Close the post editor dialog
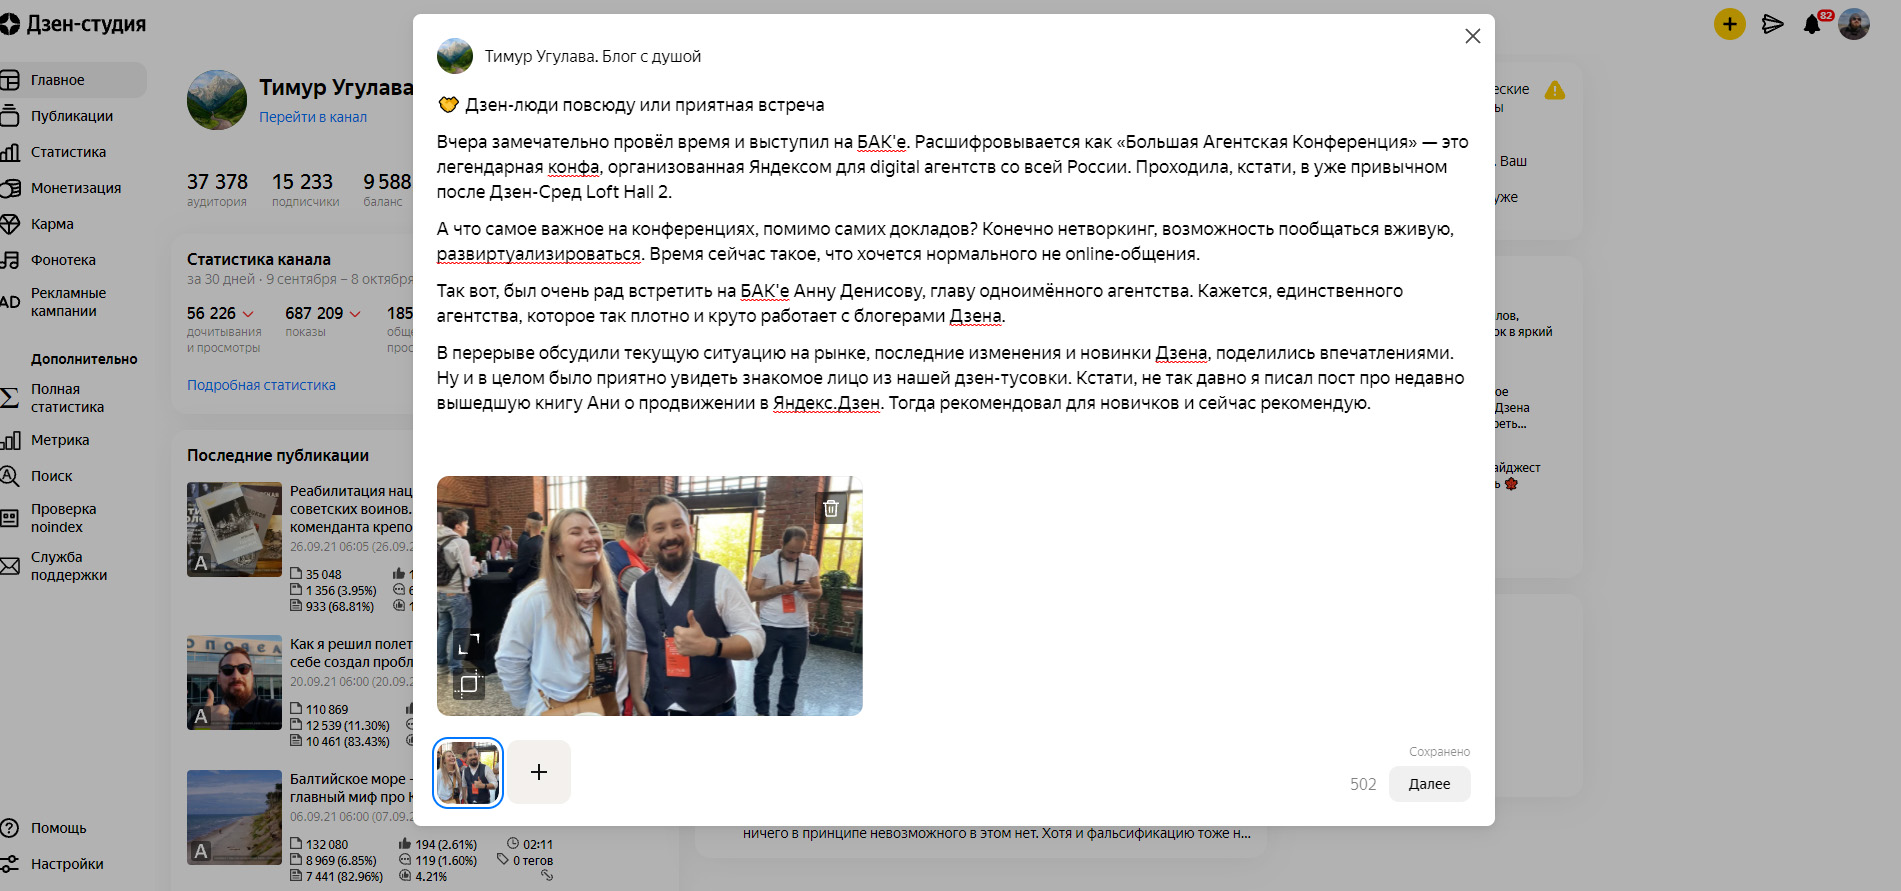Image resolution: width=1901 pixels, height=891 pixels. point(1473,36)
